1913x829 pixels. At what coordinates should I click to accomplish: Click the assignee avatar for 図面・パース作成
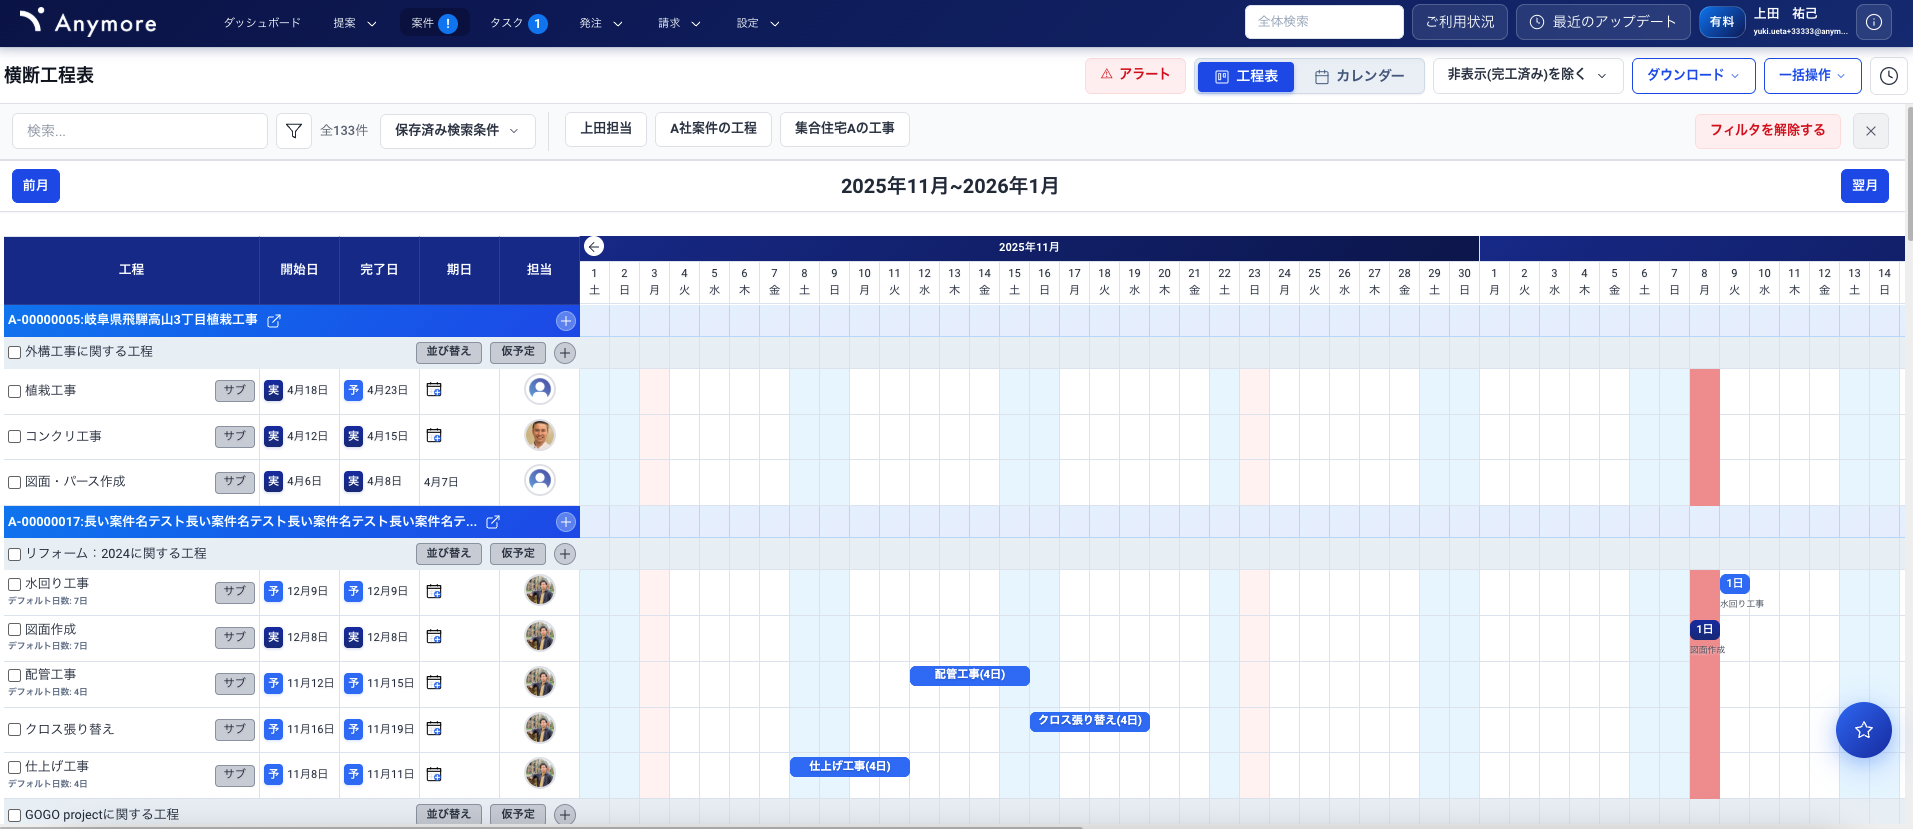point(540,481)
